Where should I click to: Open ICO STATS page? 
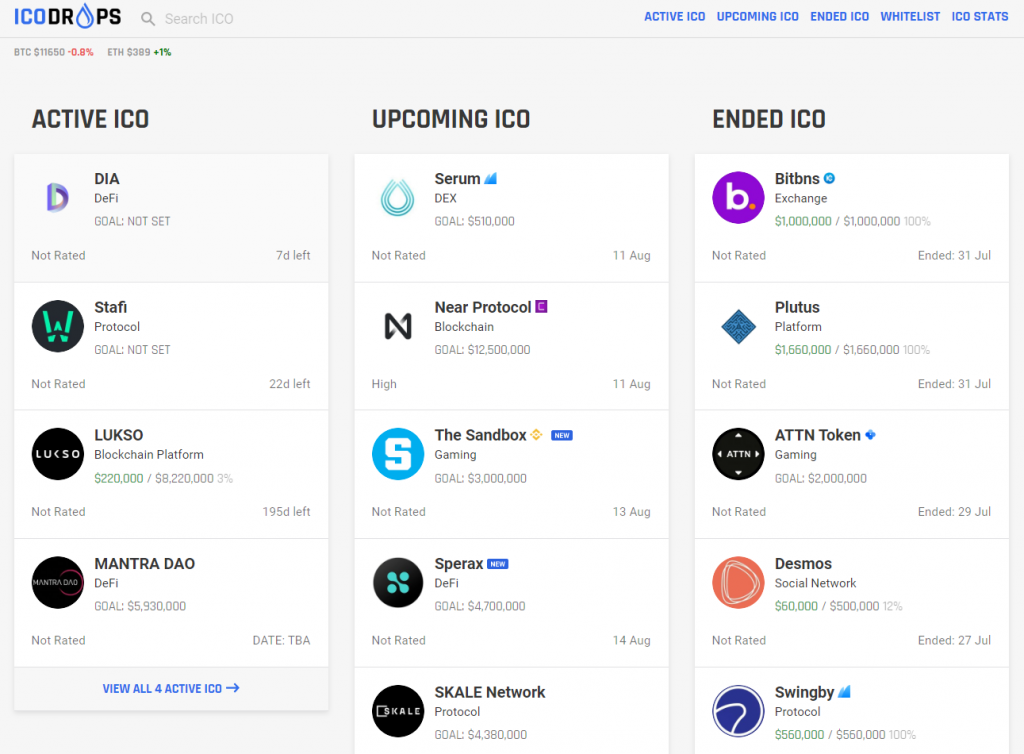[x=979, y=17]
